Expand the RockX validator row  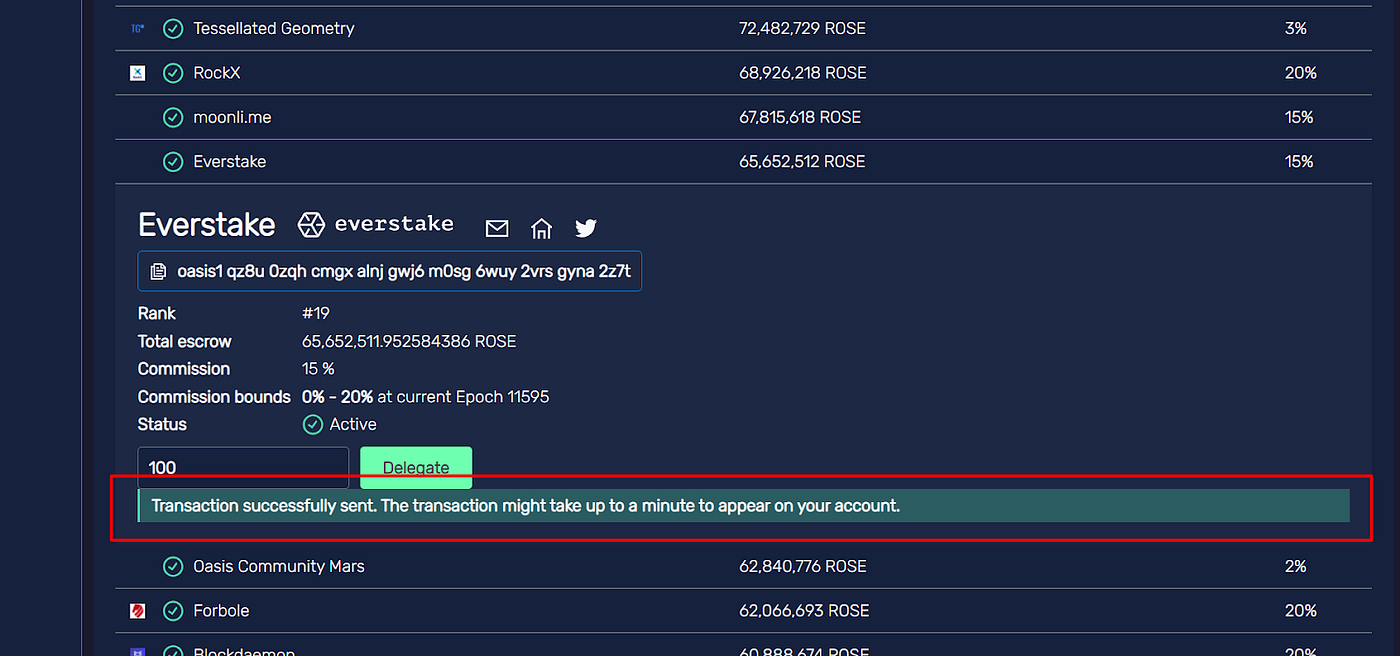pos(743,73)
